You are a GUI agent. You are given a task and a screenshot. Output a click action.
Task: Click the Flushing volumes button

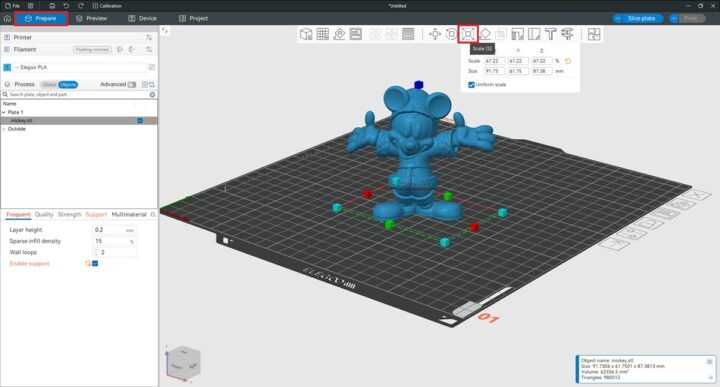tap(92, 50)
